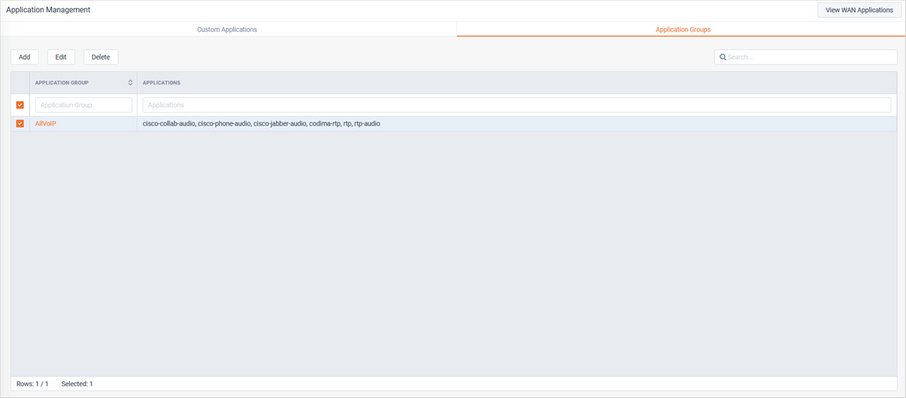906x398 pixels.
Task: Click the Selected: 1 status text
Action: coord(77,384)
